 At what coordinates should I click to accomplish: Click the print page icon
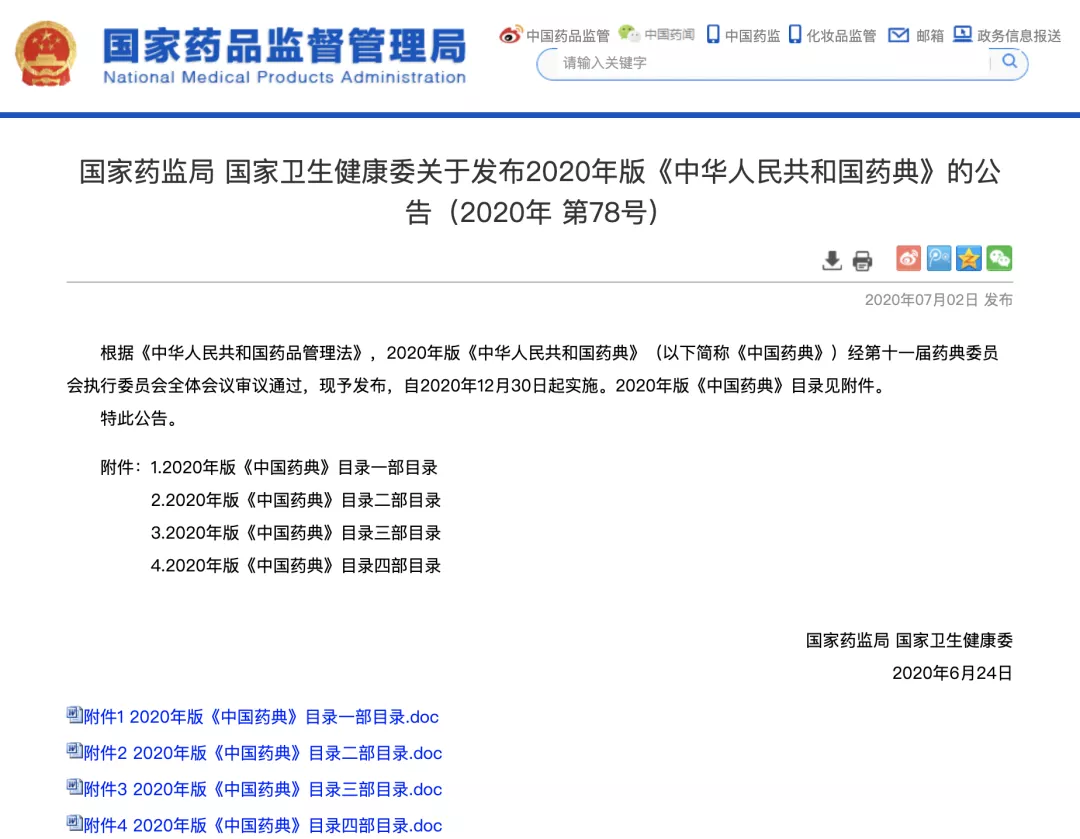[x=862, y=260]
